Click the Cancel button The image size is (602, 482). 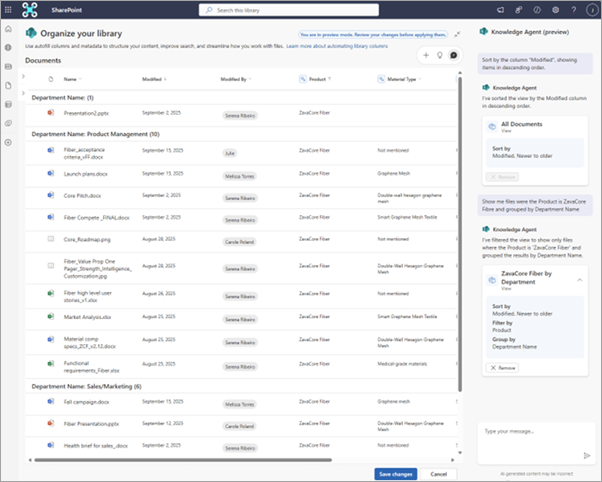pyautogui.click(x=438, y=474)
